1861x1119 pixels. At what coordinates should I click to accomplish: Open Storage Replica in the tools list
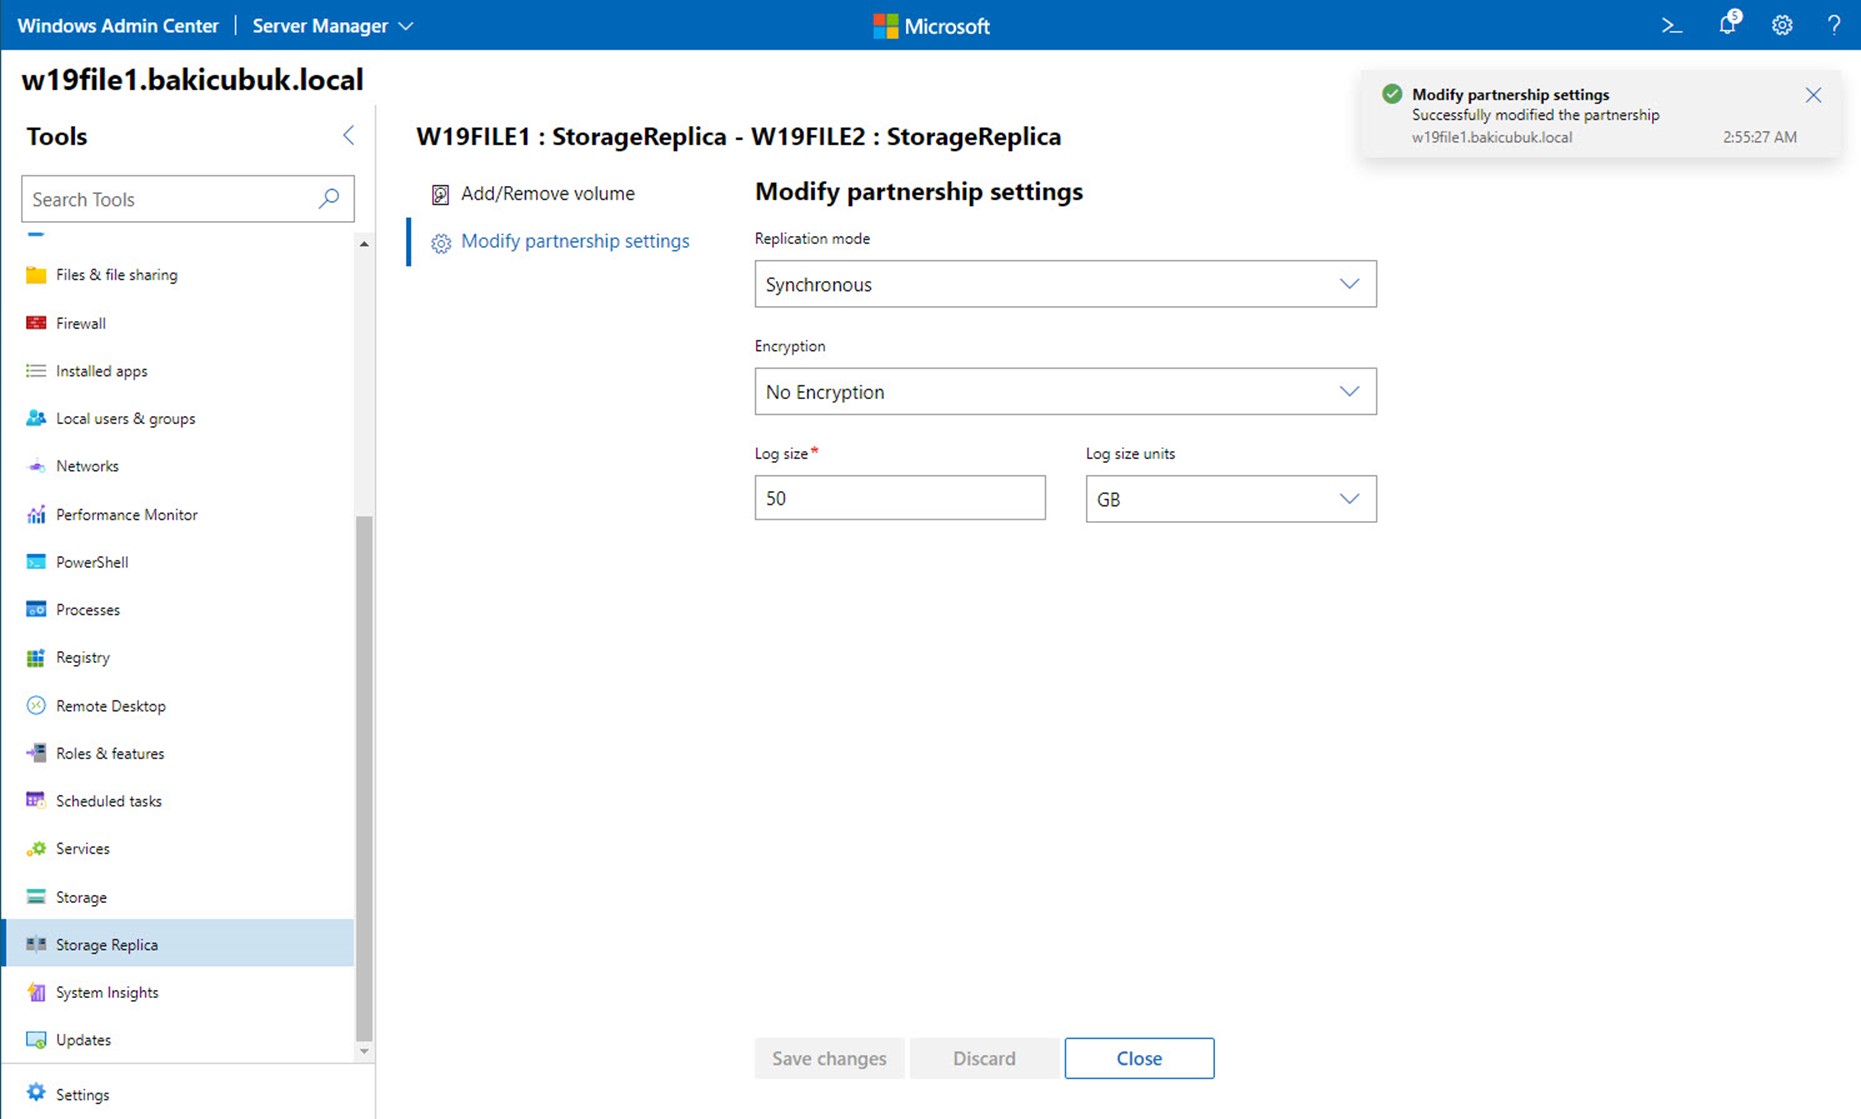tap(180, 944)
